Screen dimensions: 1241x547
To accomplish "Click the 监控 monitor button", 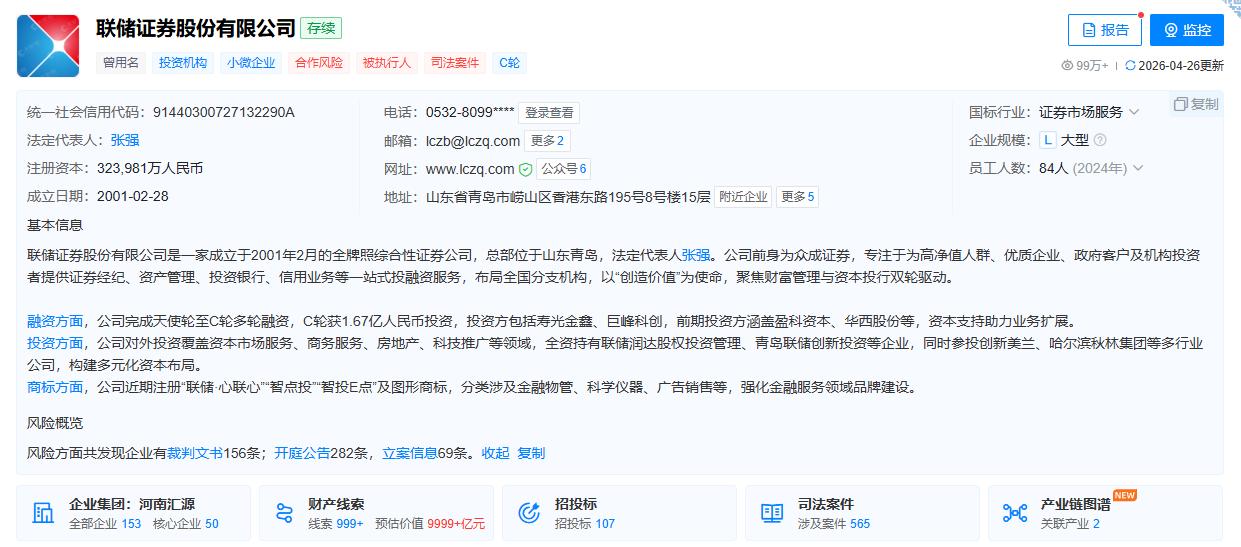I will pyautogui.click(x=1187, y=30).
